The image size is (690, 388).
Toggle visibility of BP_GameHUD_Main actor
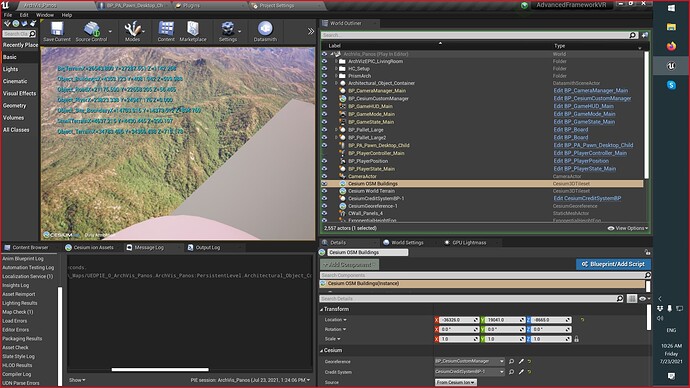324,106
